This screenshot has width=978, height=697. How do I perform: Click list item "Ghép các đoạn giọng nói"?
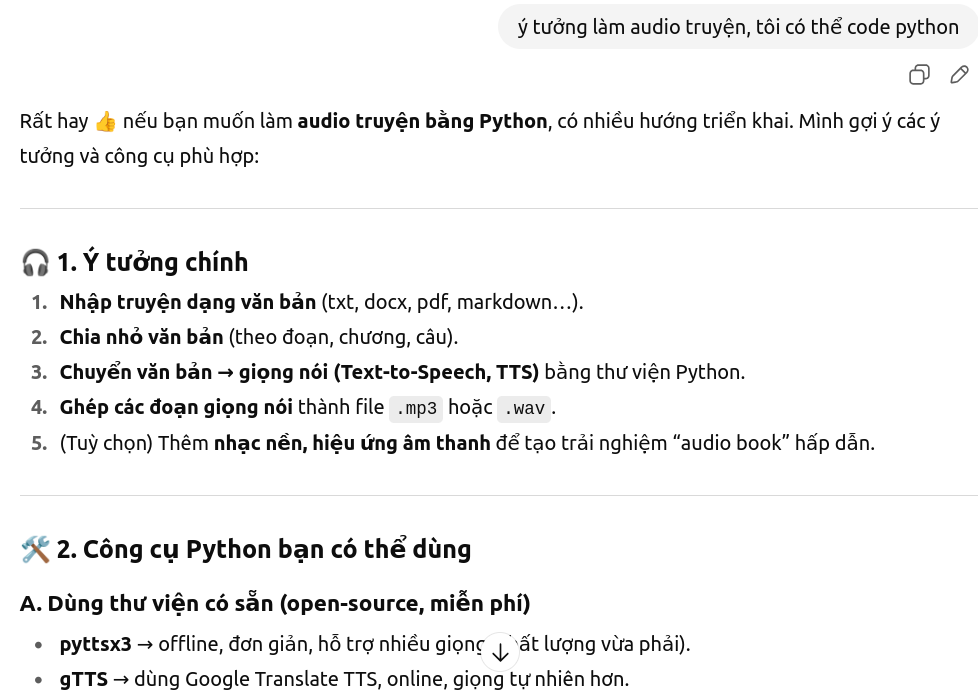pos(176,407)
